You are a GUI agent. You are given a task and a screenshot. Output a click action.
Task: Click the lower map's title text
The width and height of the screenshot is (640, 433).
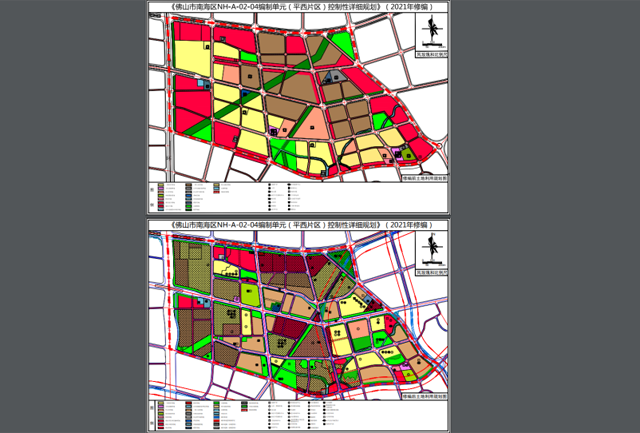298,225
